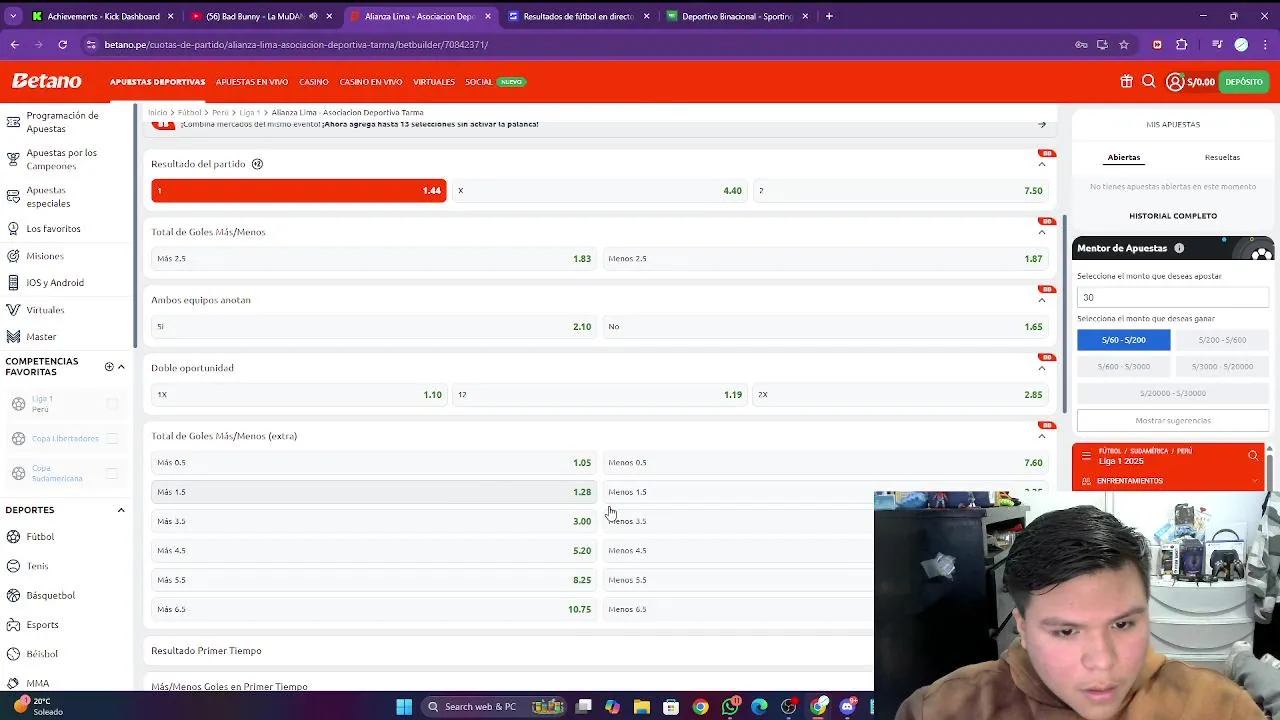1280x720 pixels.
Task: Collapse the Doble oportunidad market
Action: click(x=1042, y=368)
